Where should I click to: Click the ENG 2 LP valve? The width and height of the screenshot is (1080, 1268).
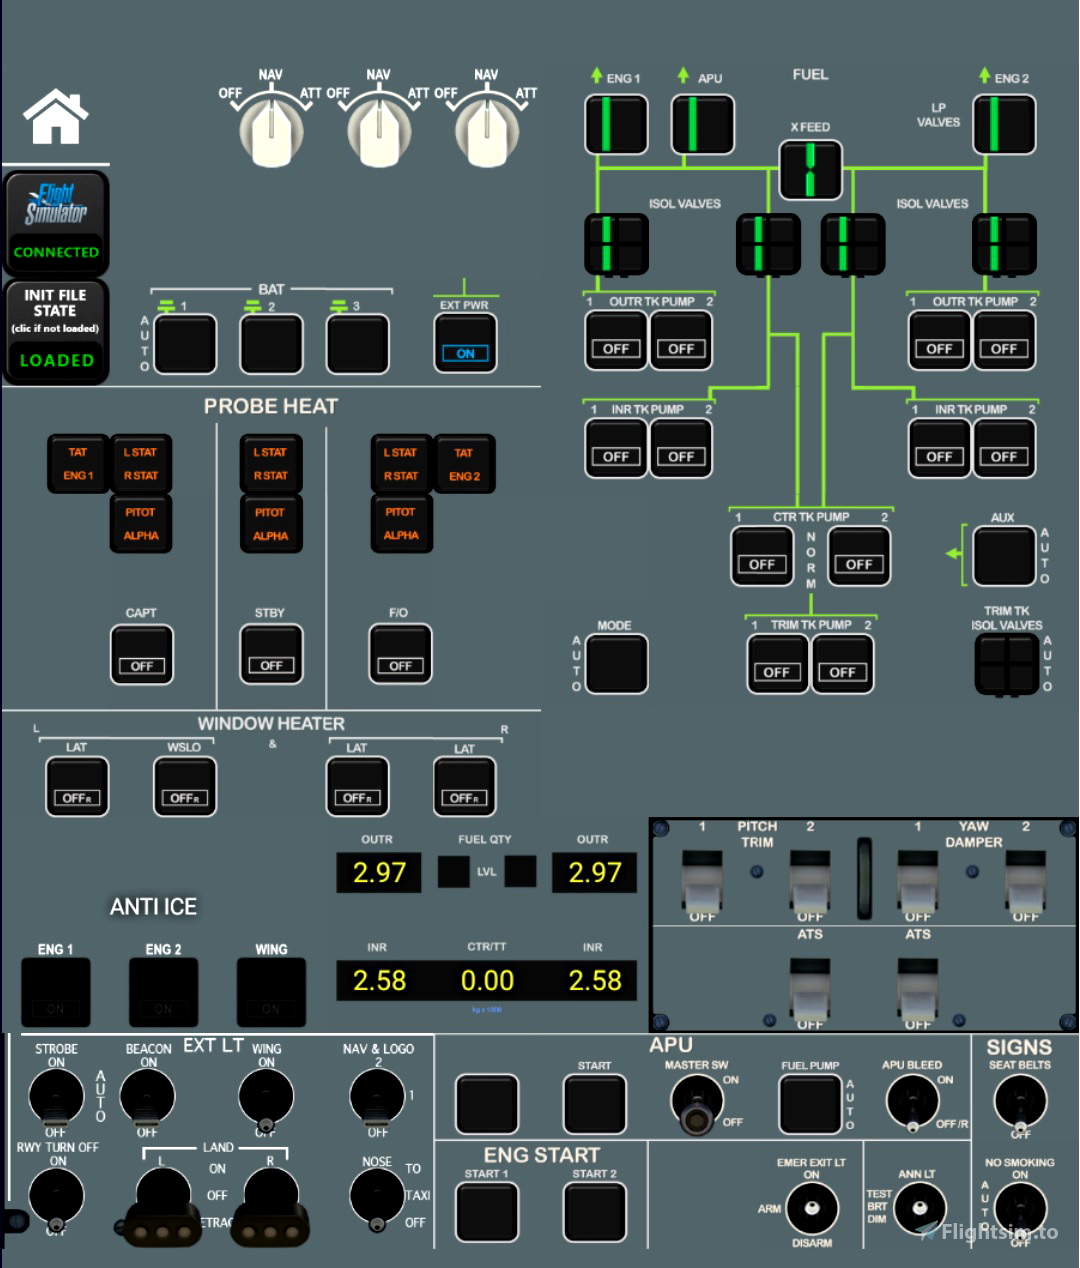[x=1003, y=123]
